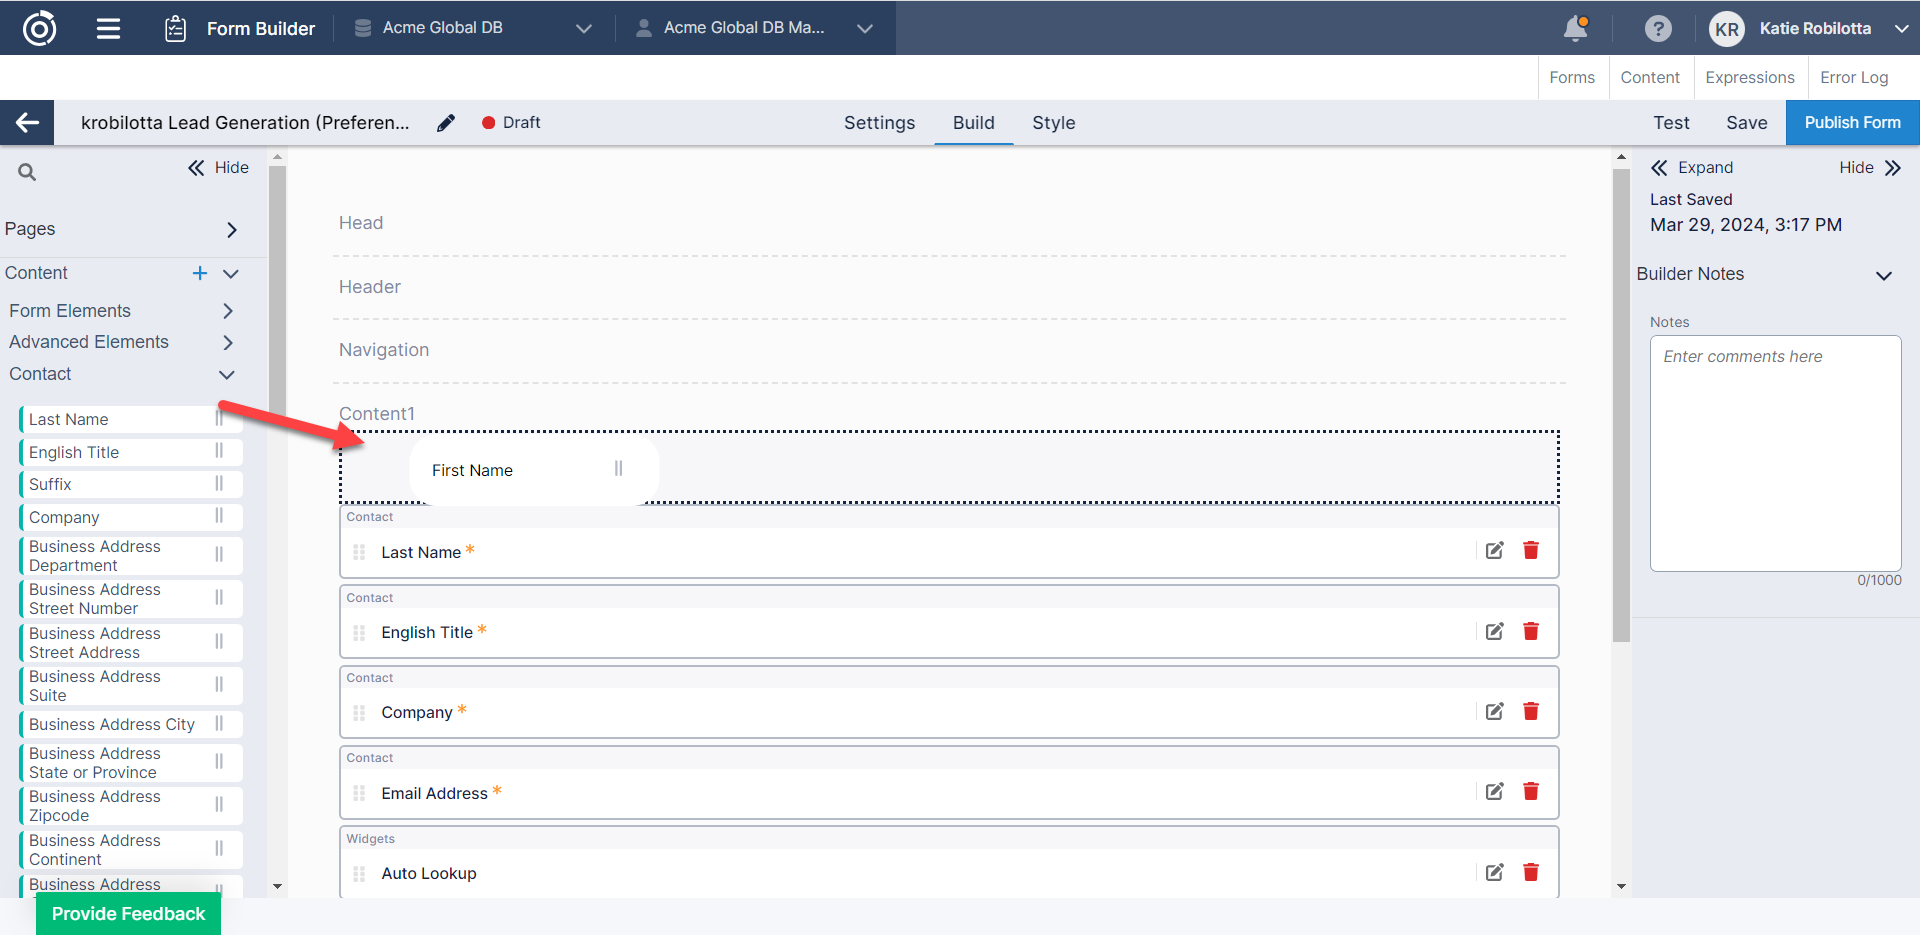
Task: Switch to the Settings tab
Action: point(879,123)
